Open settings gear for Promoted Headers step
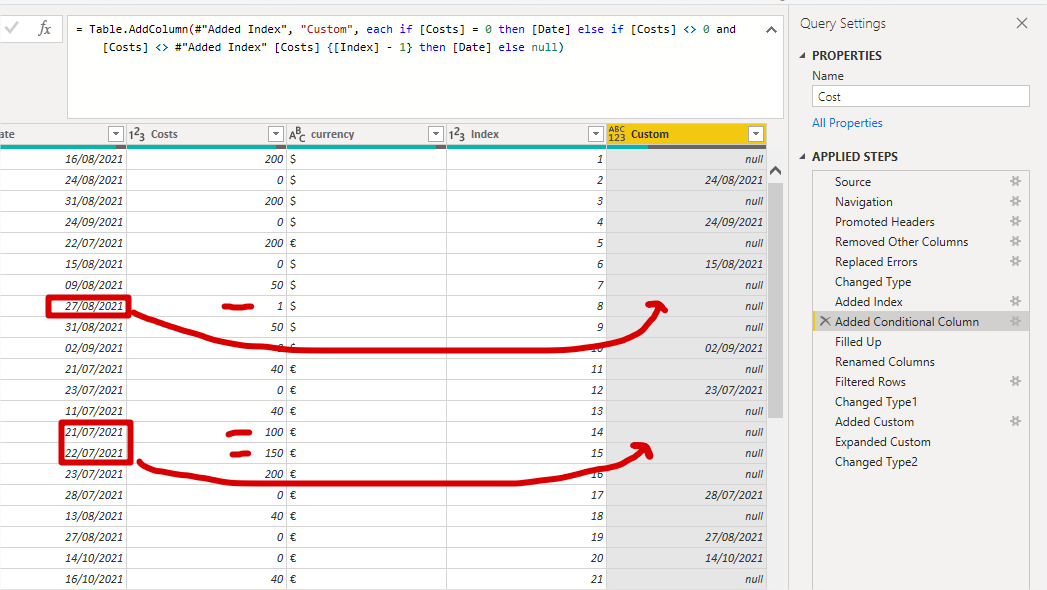The width and height of the screenshot is (1047, 590). coord(1016,221)
